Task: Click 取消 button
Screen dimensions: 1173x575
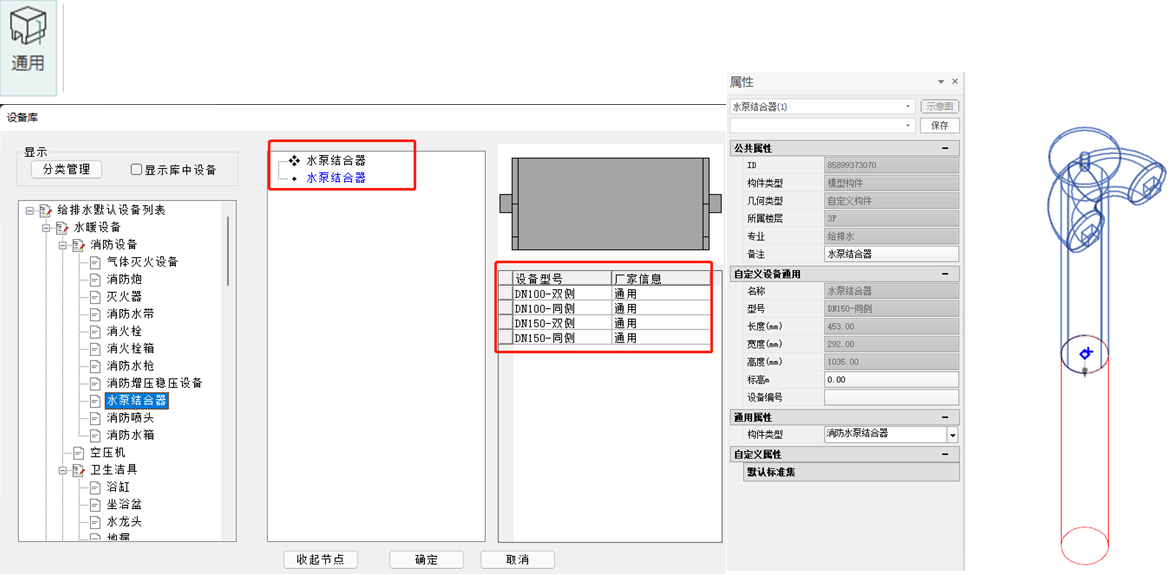Action: tap(518, 560)
